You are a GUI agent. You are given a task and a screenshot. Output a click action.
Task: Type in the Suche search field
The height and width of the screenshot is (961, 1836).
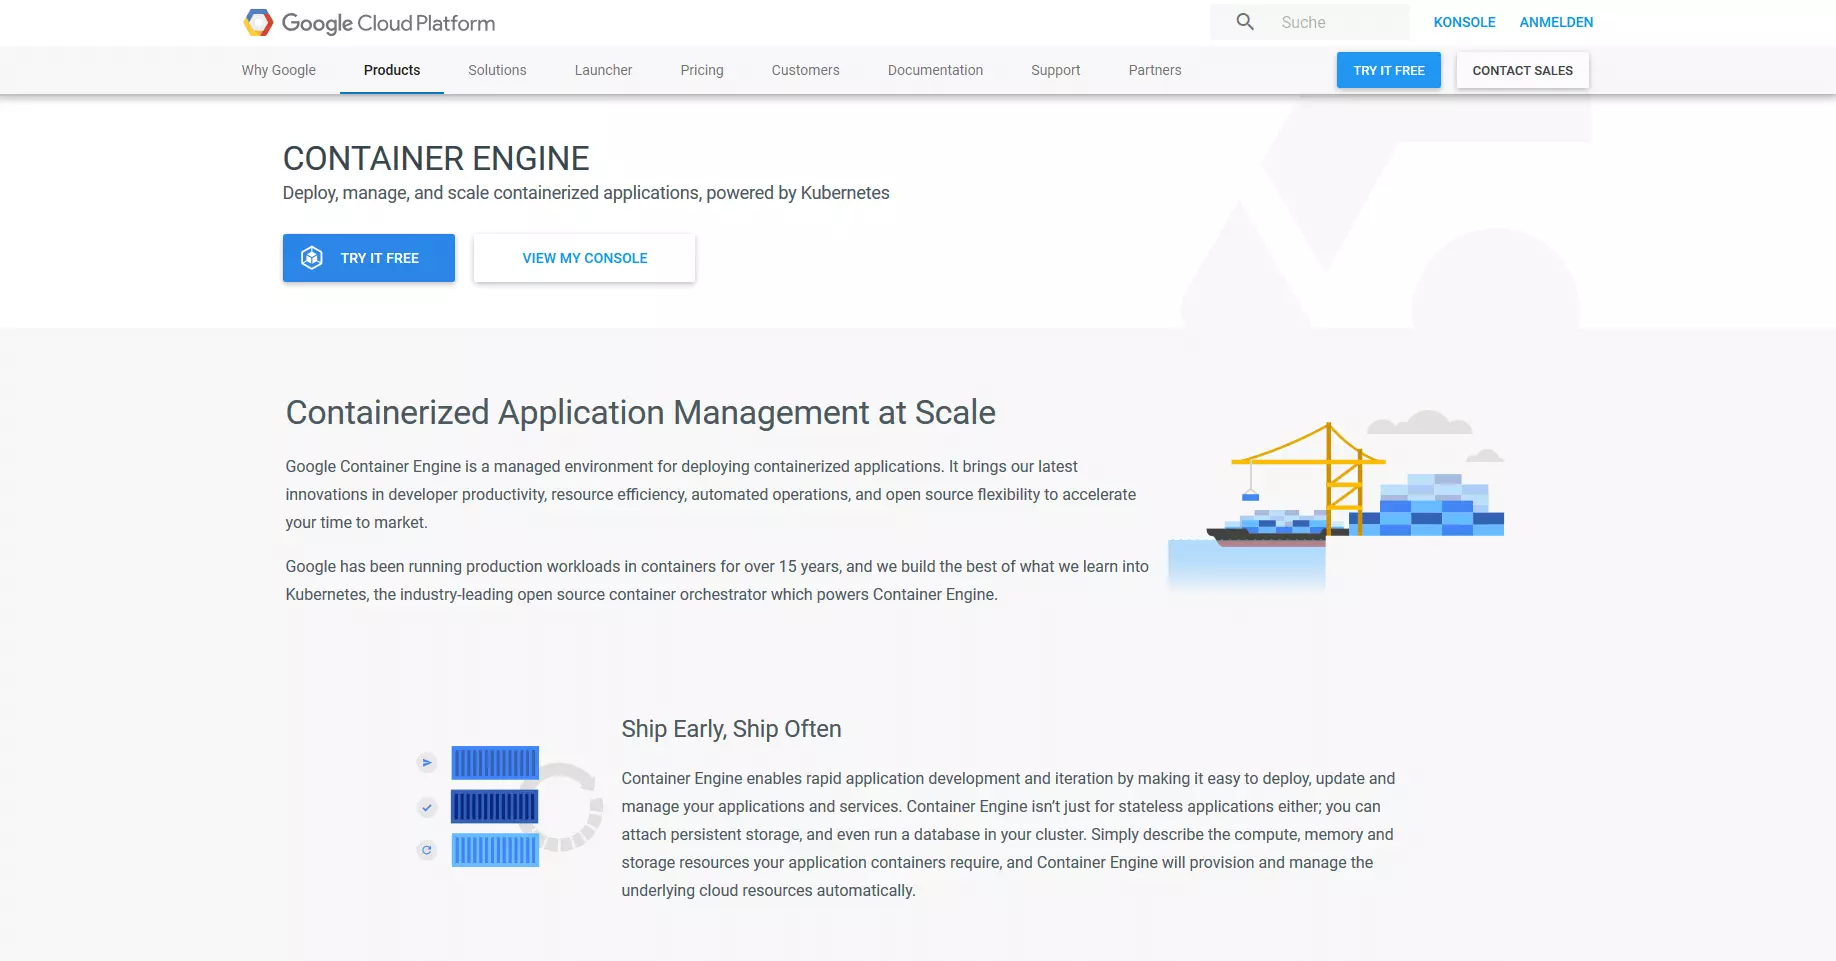tap(1338, 22)
